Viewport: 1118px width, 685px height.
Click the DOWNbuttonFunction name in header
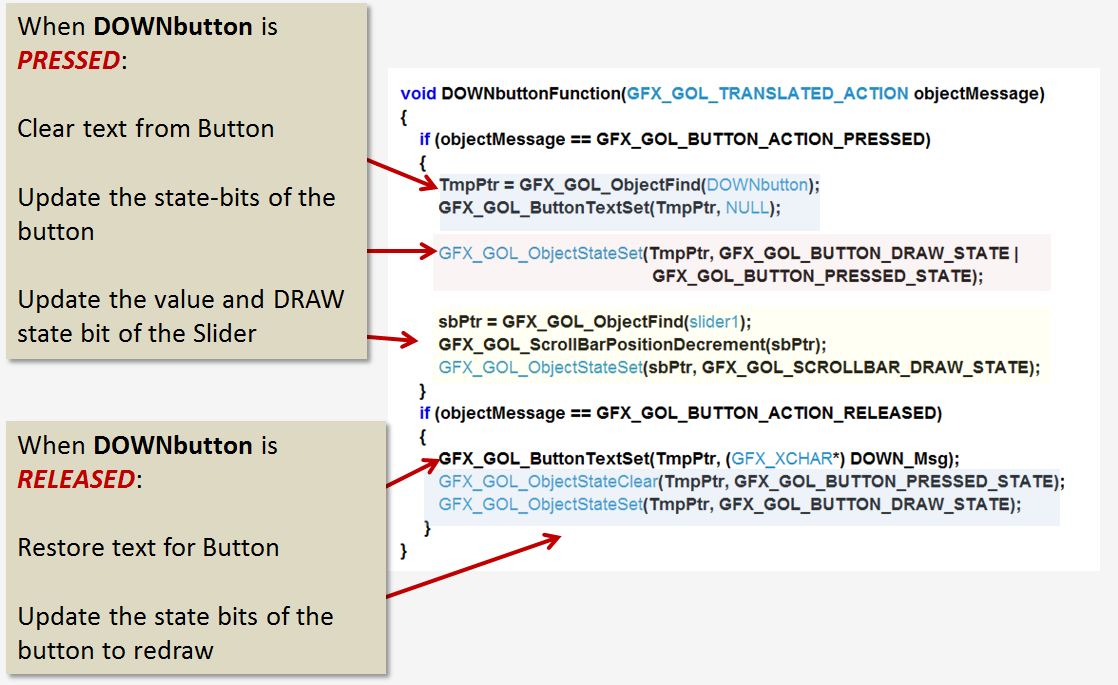coord(531,93)
